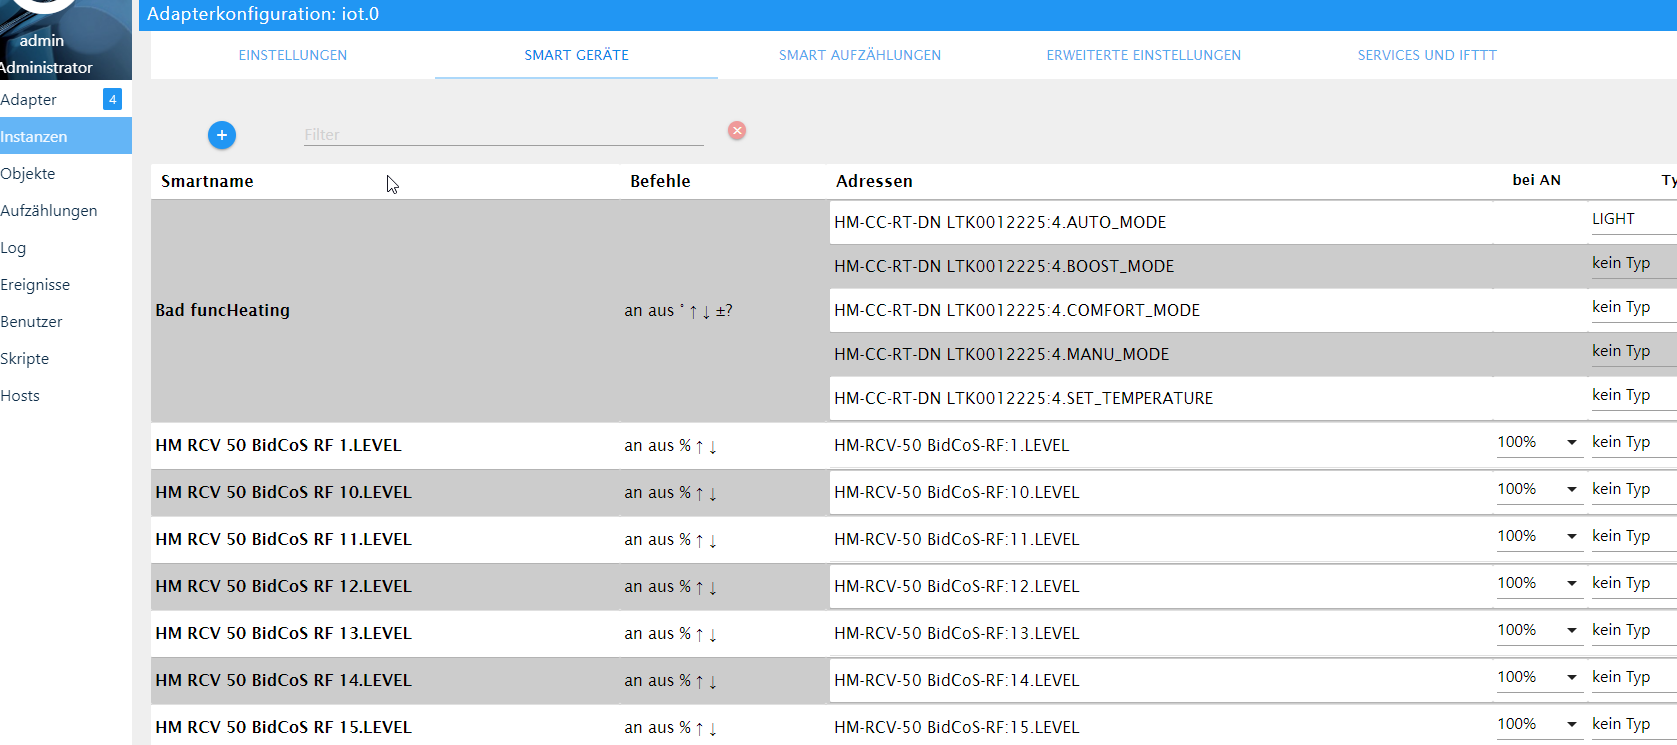Open the Erweiterte Einstellungen tab
Screen dimensions: 1677x745
tap(1144, 55)
